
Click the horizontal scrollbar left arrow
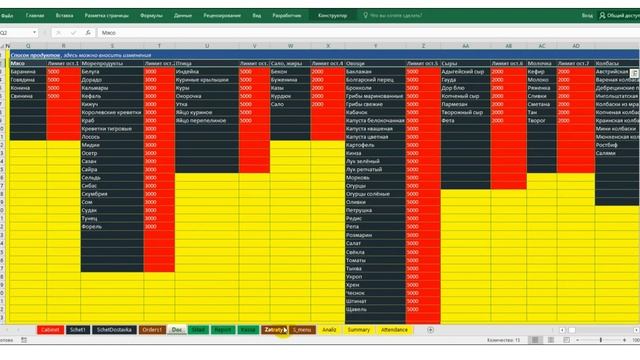point(562,330)
